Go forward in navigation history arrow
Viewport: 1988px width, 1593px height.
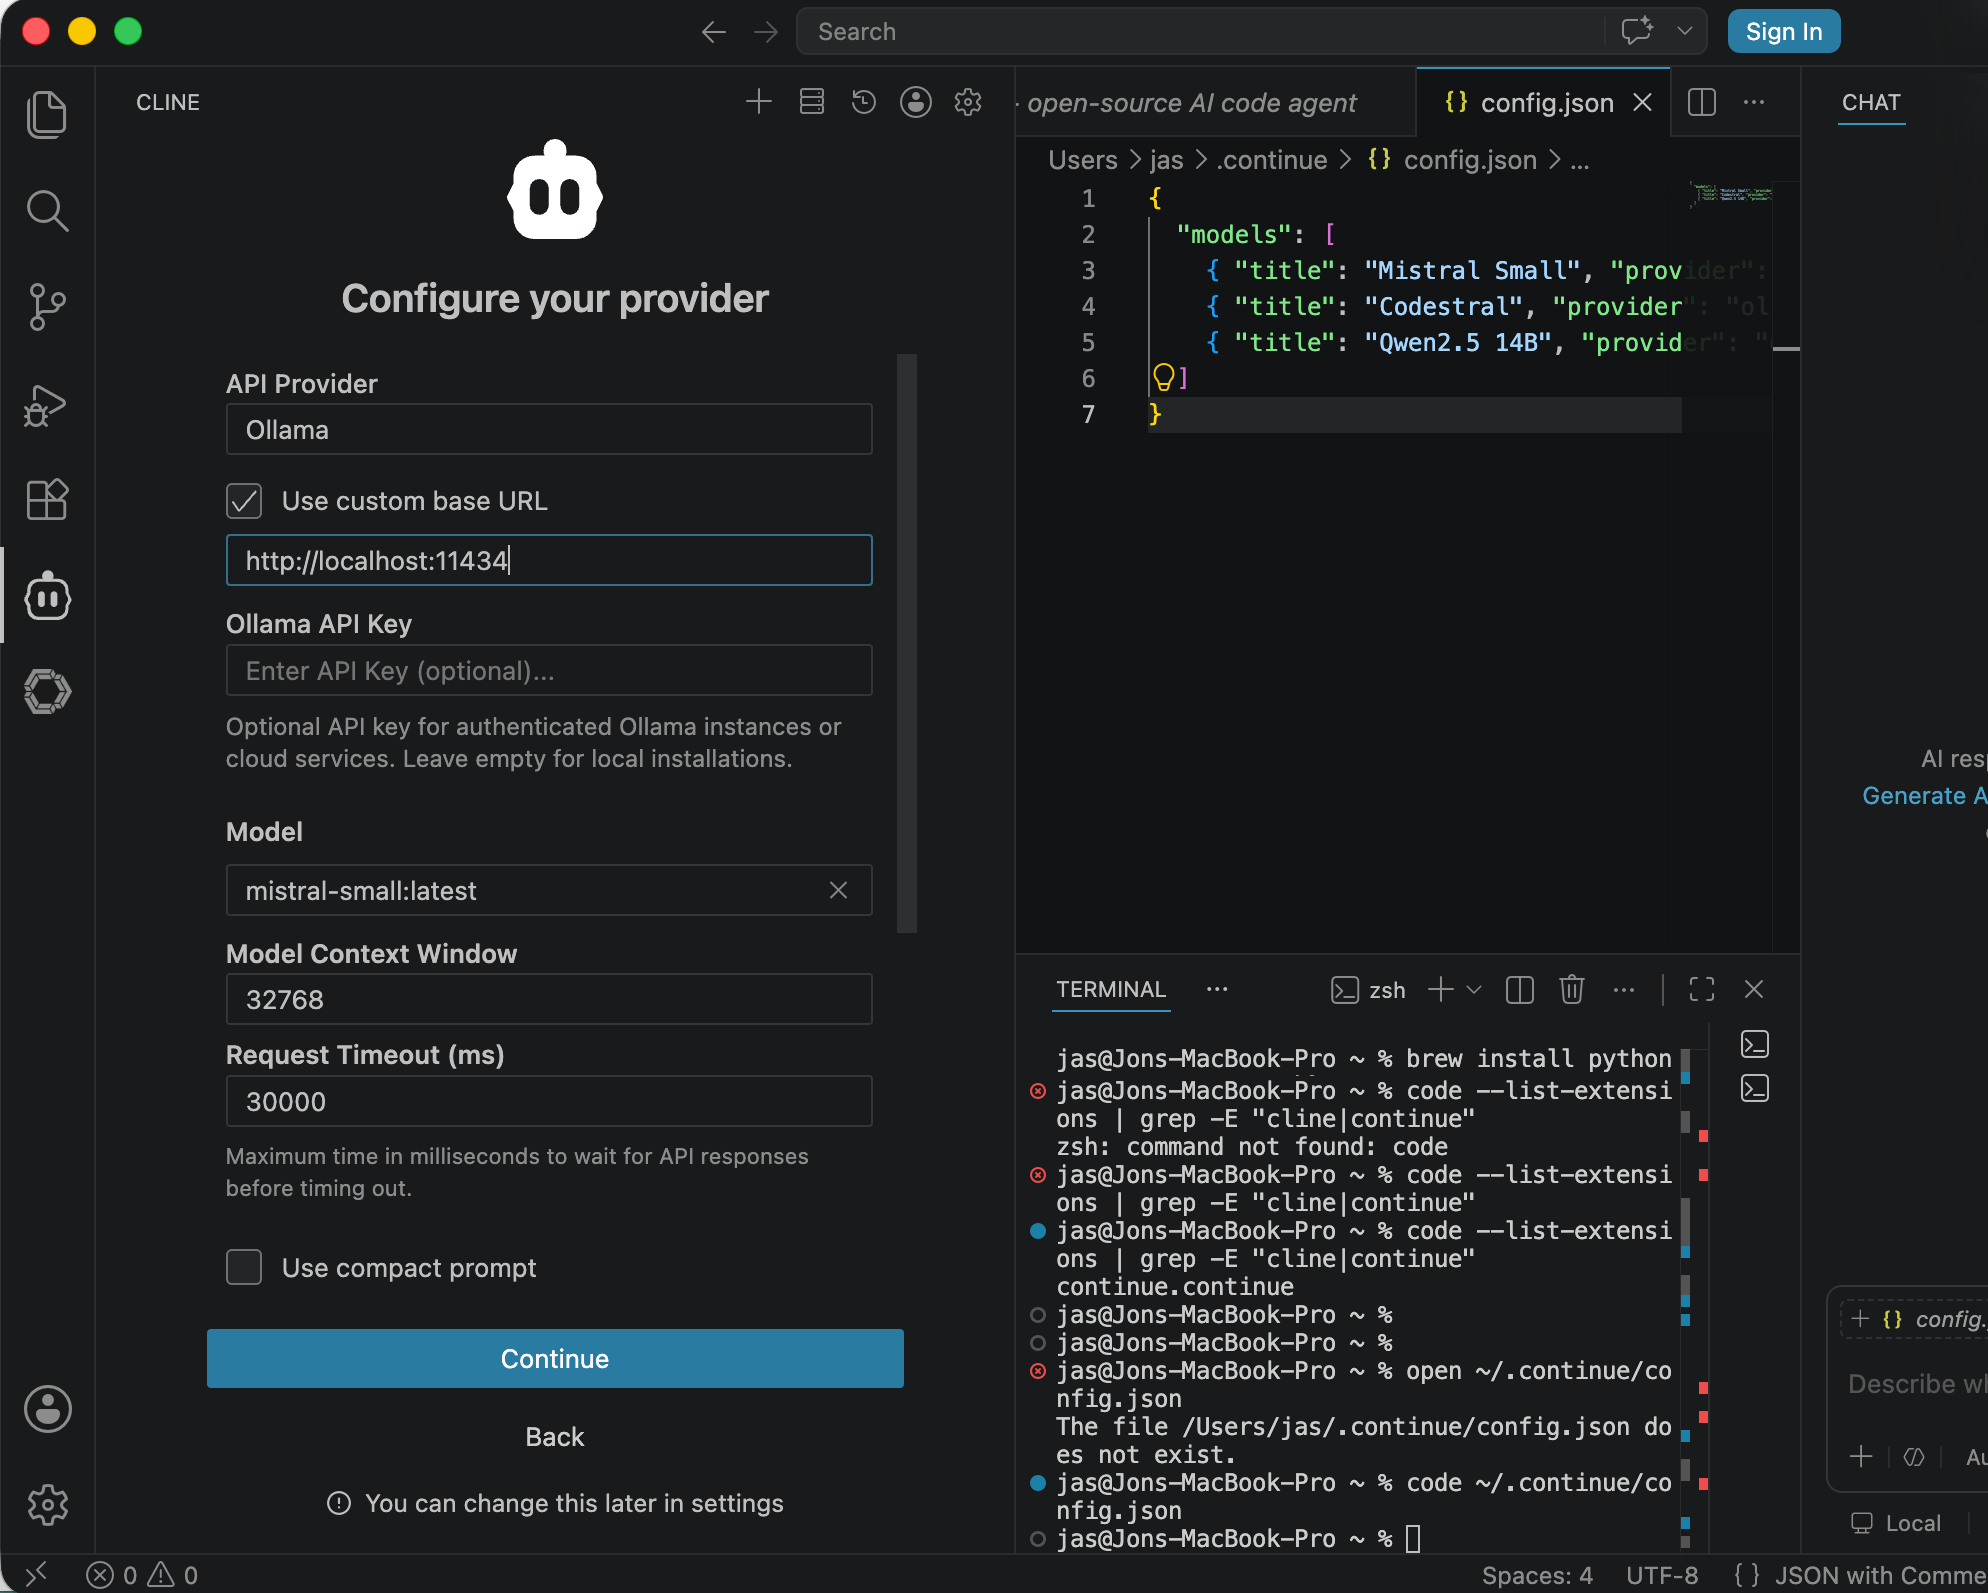766,32
